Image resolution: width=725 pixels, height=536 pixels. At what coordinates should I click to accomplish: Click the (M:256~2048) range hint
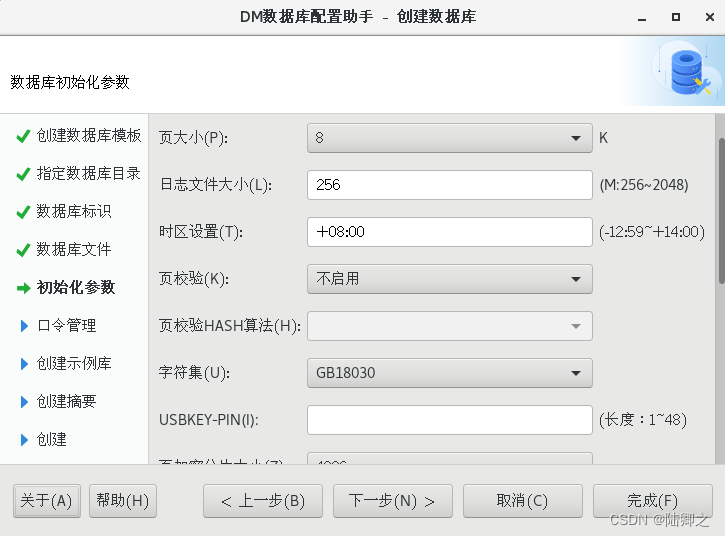[644, 185]
